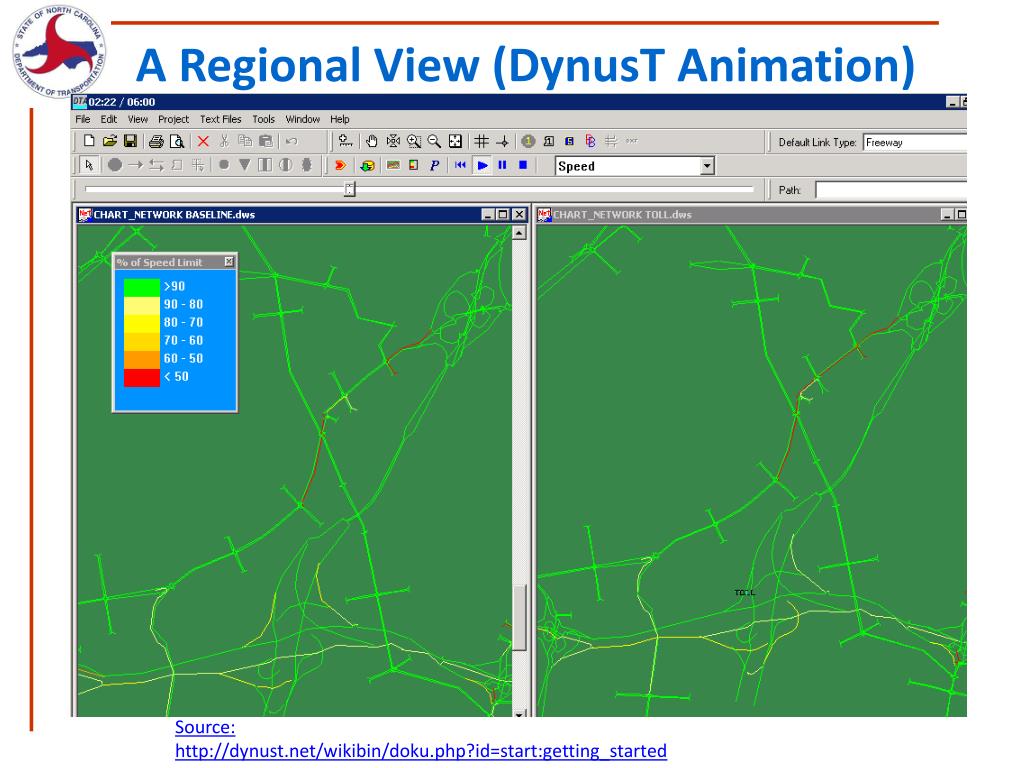This screenshot has height=768, width=1024.
Task: Click the yellow 80 - 70 legend swatch
Action: 142,323
